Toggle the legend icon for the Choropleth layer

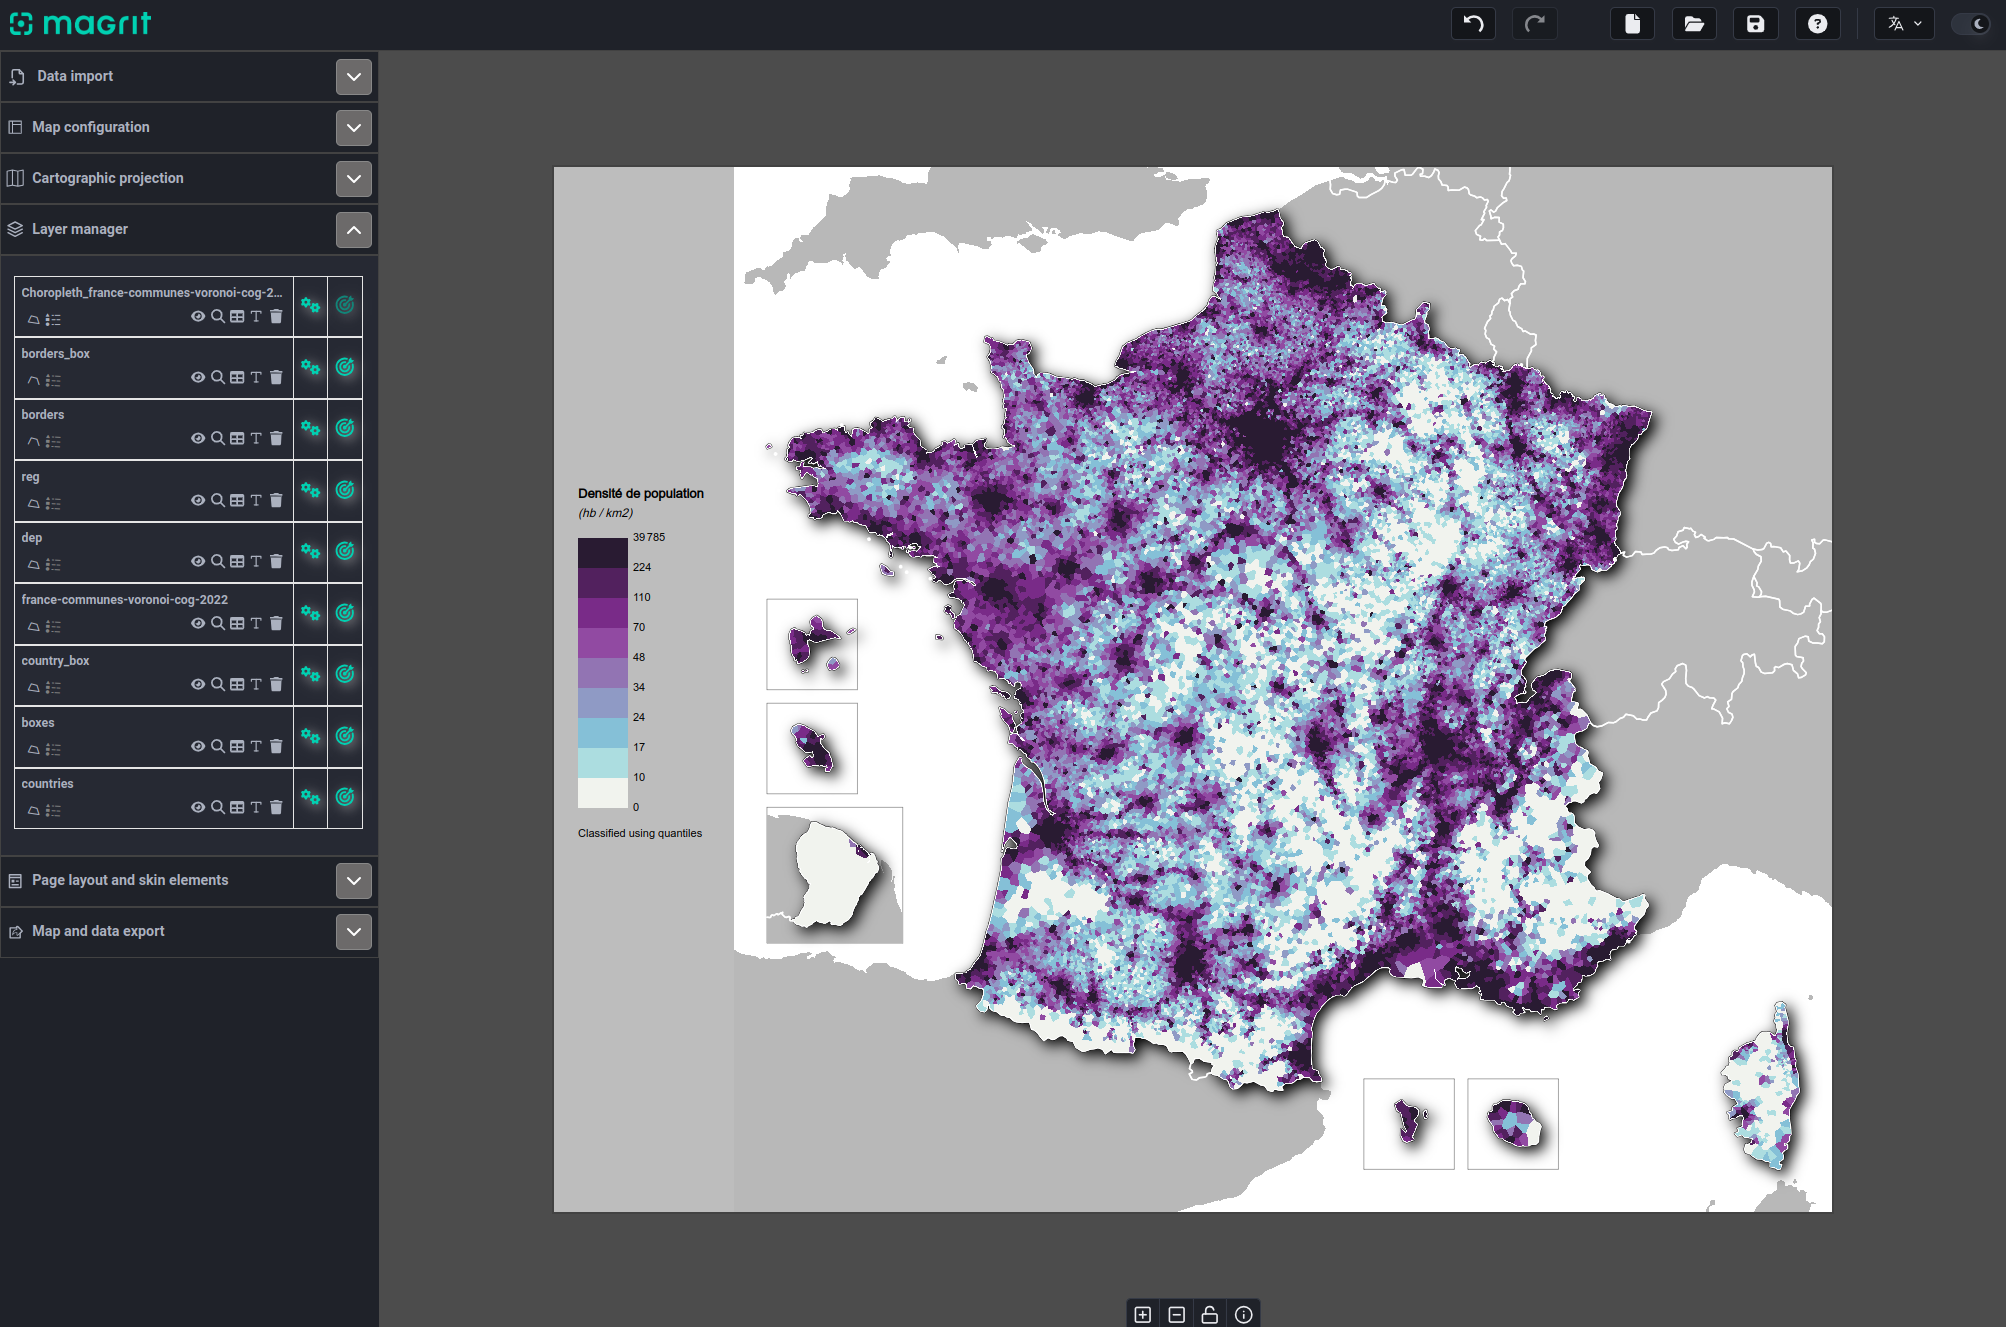[53, 320]
